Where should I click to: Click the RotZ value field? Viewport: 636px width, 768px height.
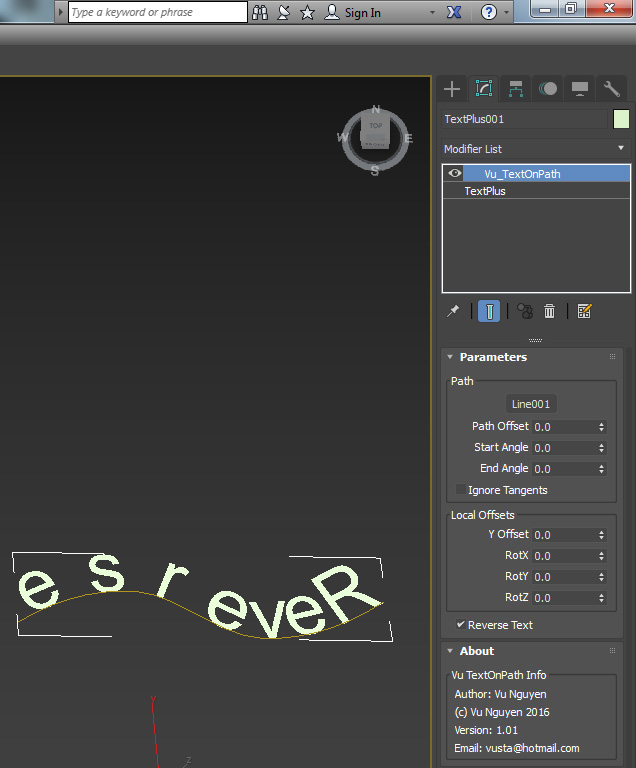(563, 598)
